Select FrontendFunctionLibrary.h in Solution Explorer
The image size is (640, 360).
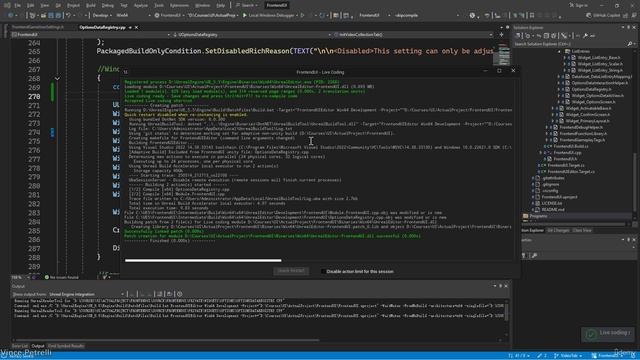pyautogui.click(x=582, y=133)
